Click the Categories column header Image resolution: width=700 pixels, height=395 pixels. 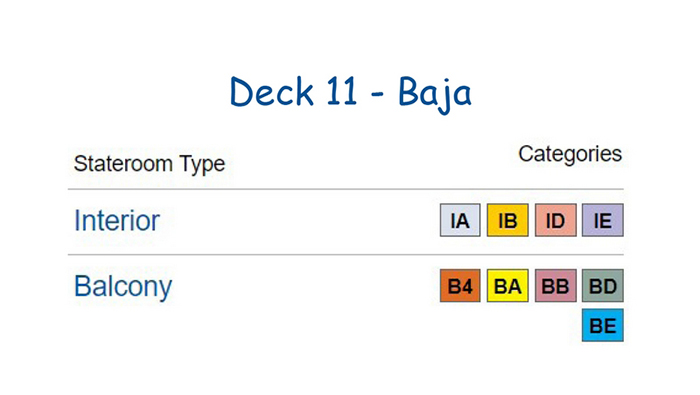click(x=570, y=154)
